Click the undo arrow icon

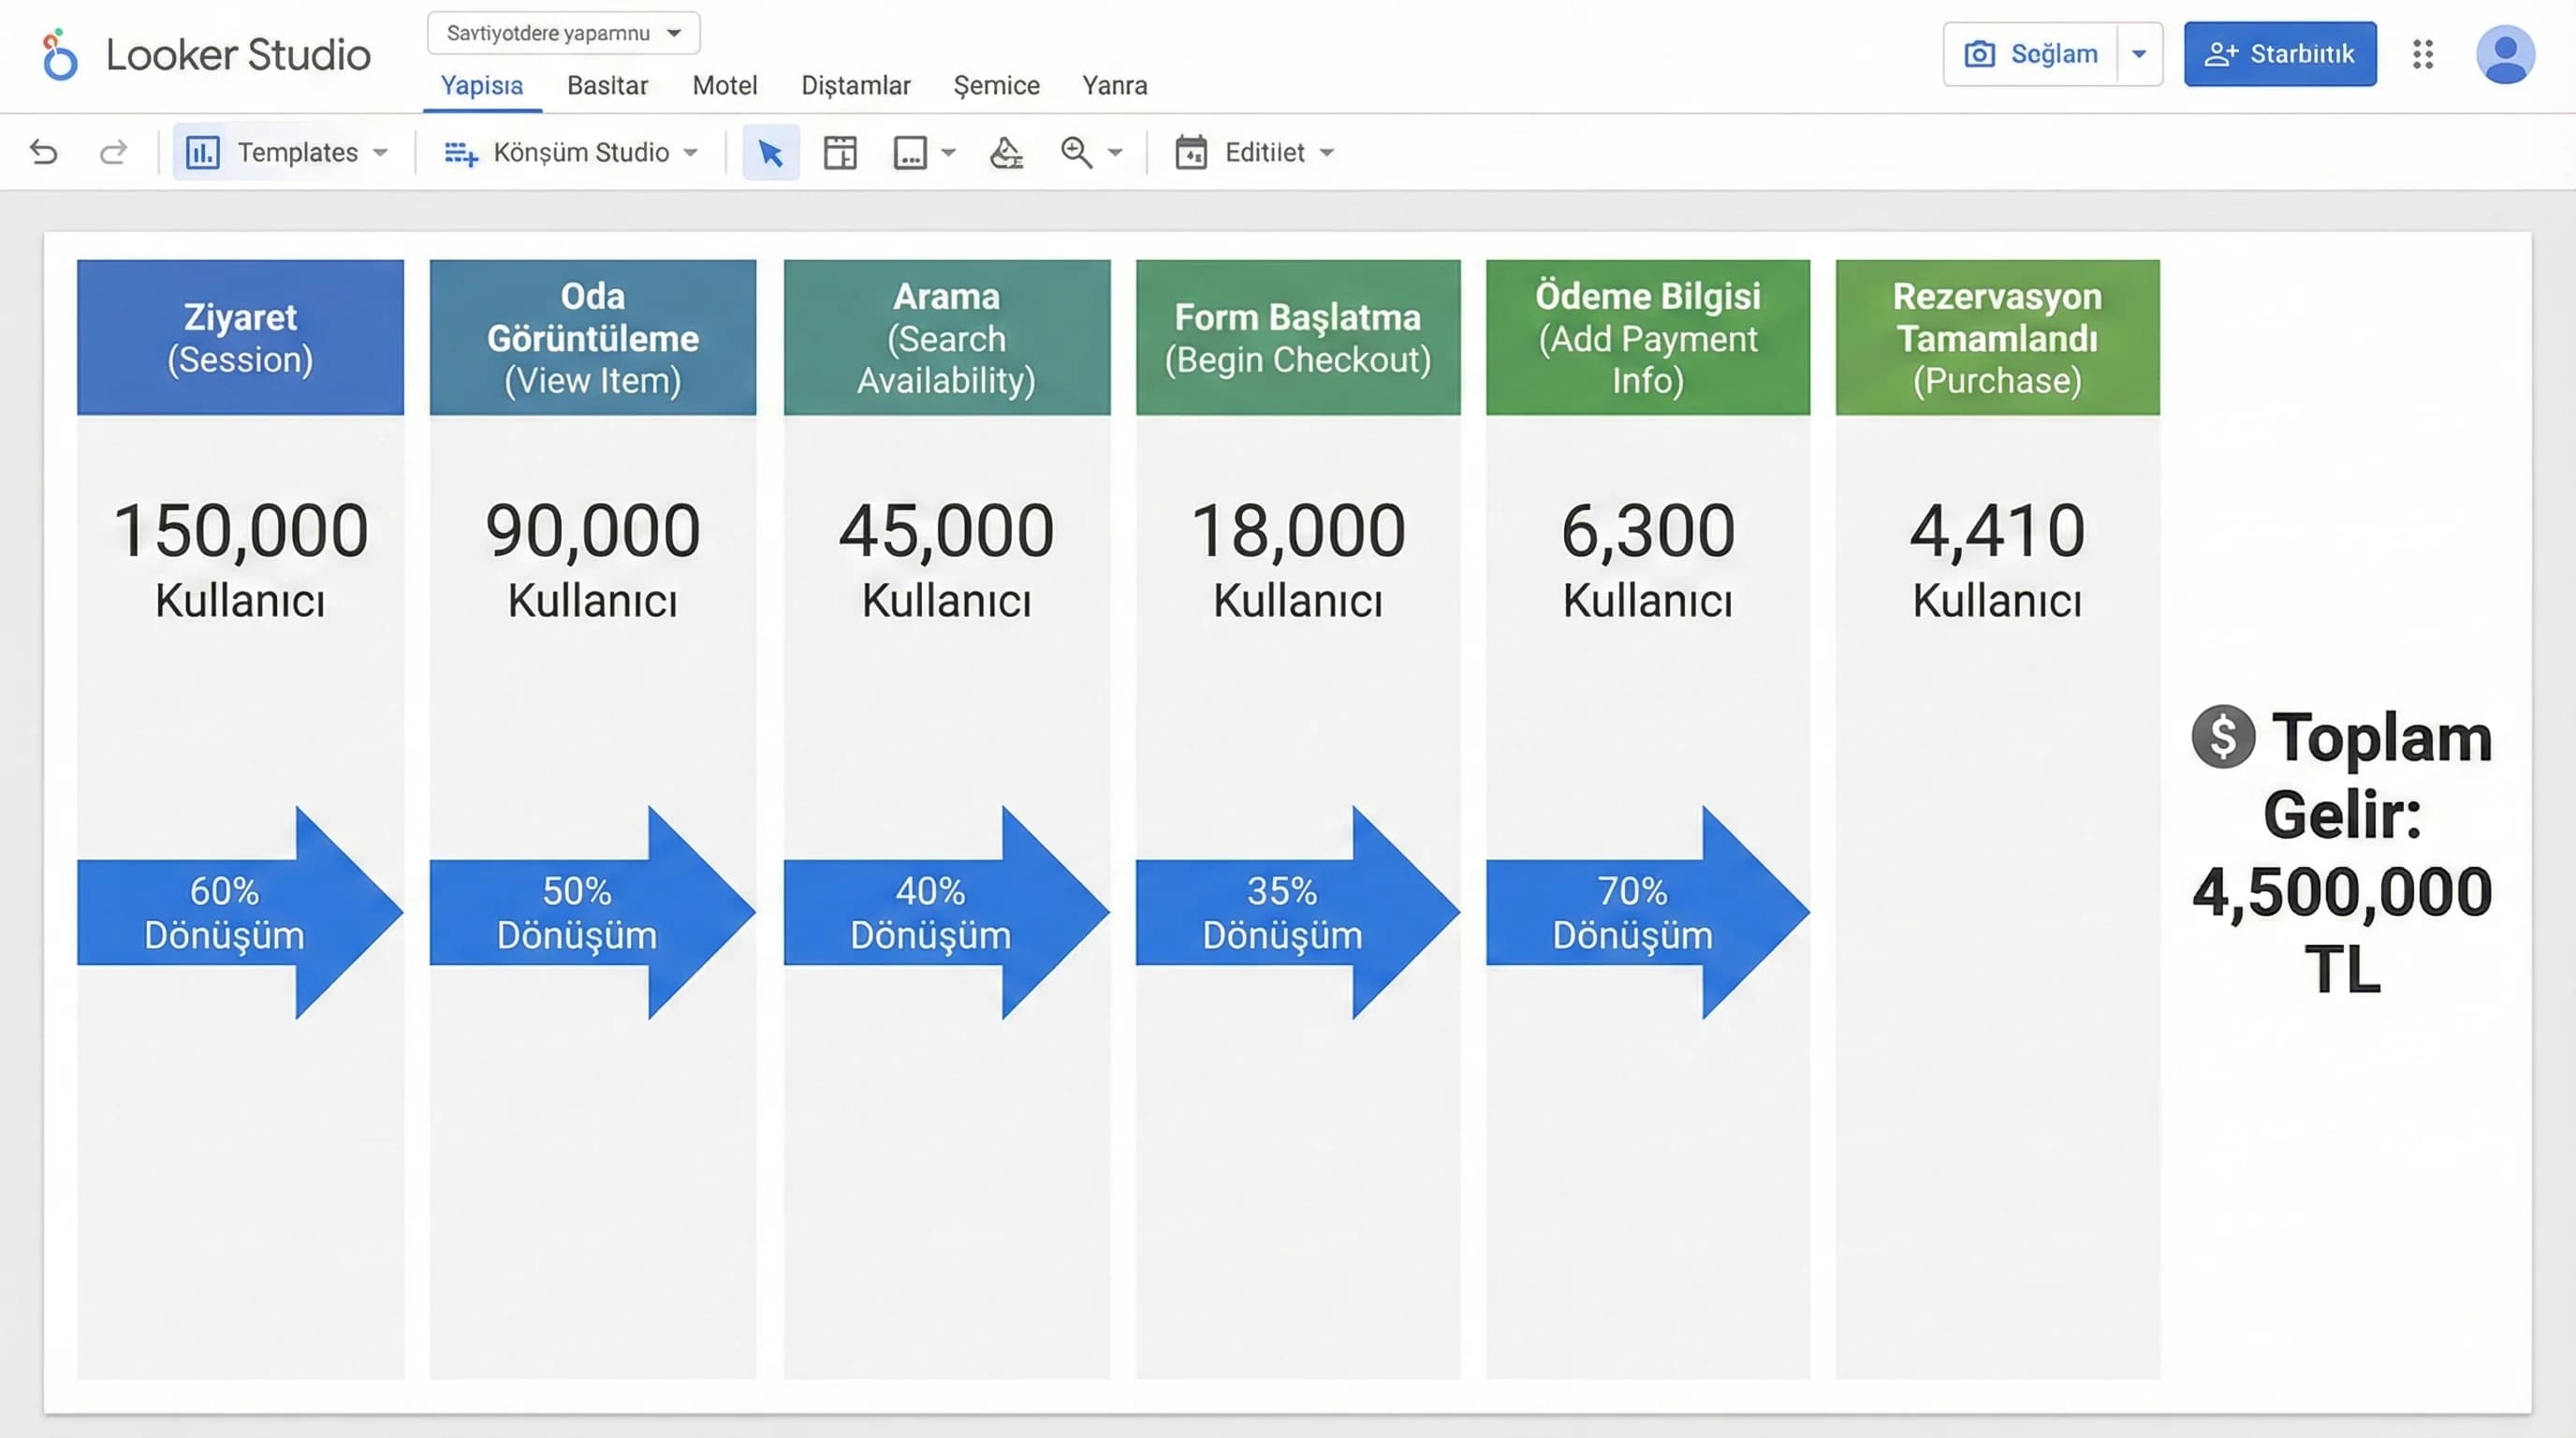tap(44, 152)
